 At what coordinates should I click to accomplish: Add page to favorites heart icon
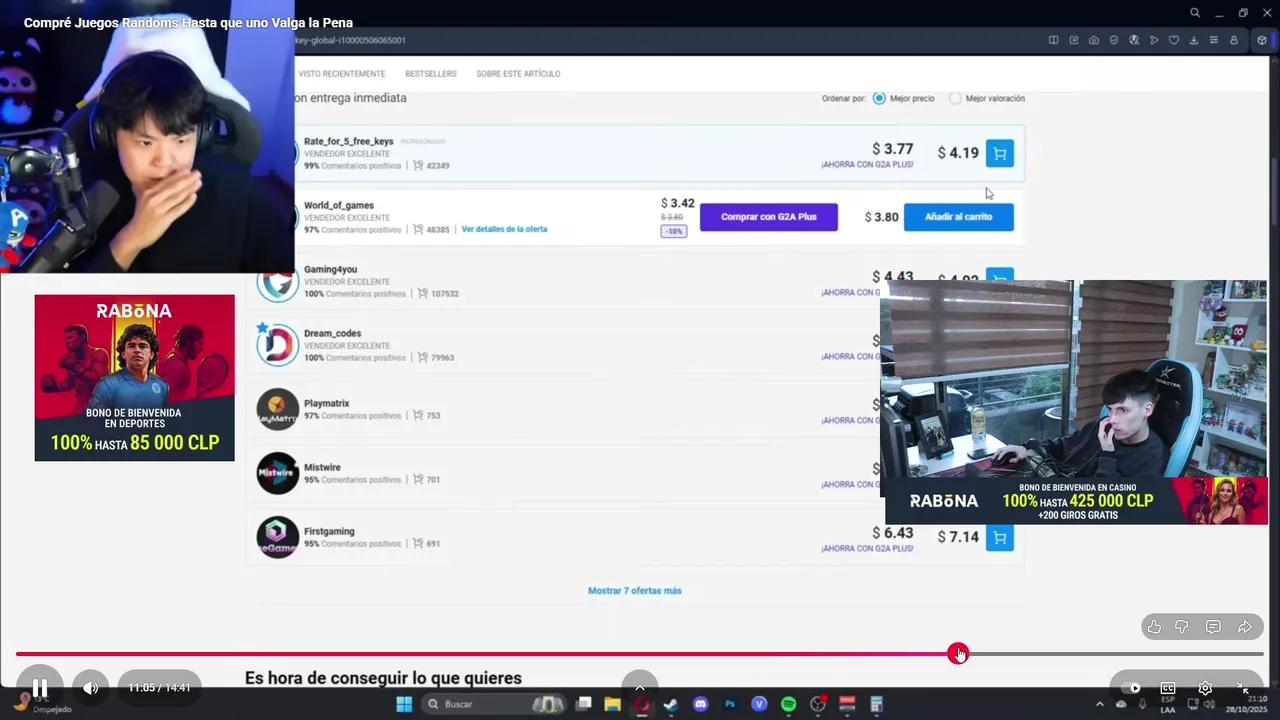(1174, 40)
